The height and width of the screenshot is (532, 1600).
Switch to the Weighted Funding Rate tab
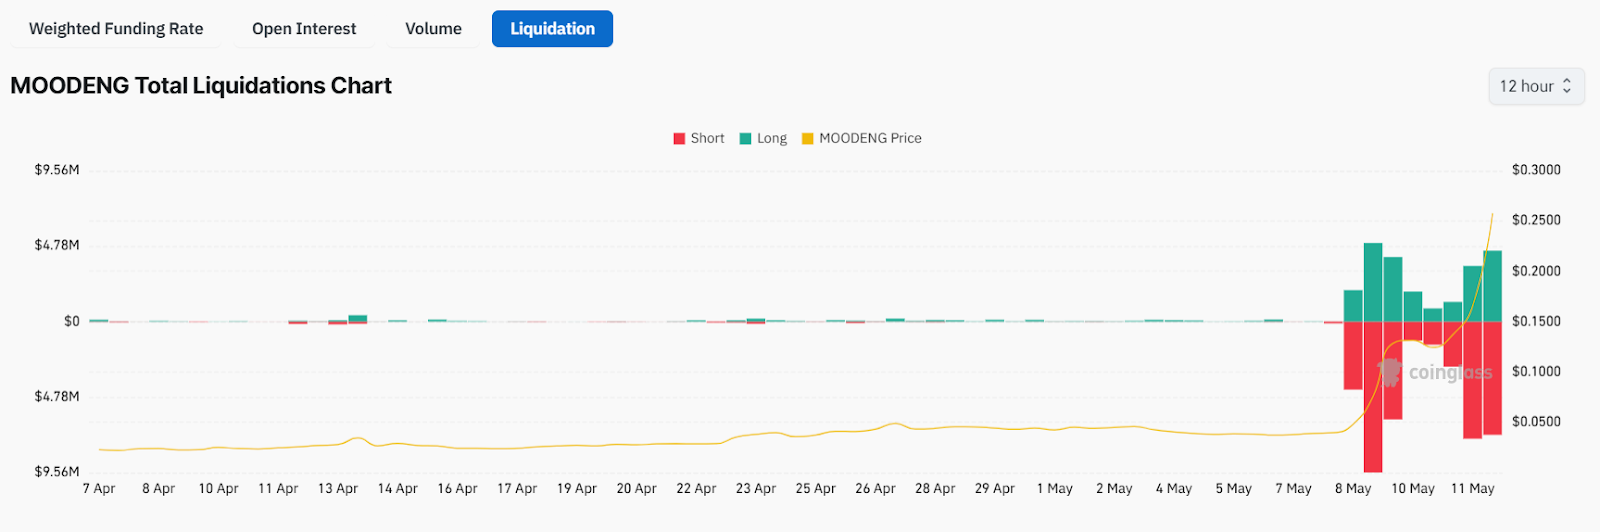116,29
